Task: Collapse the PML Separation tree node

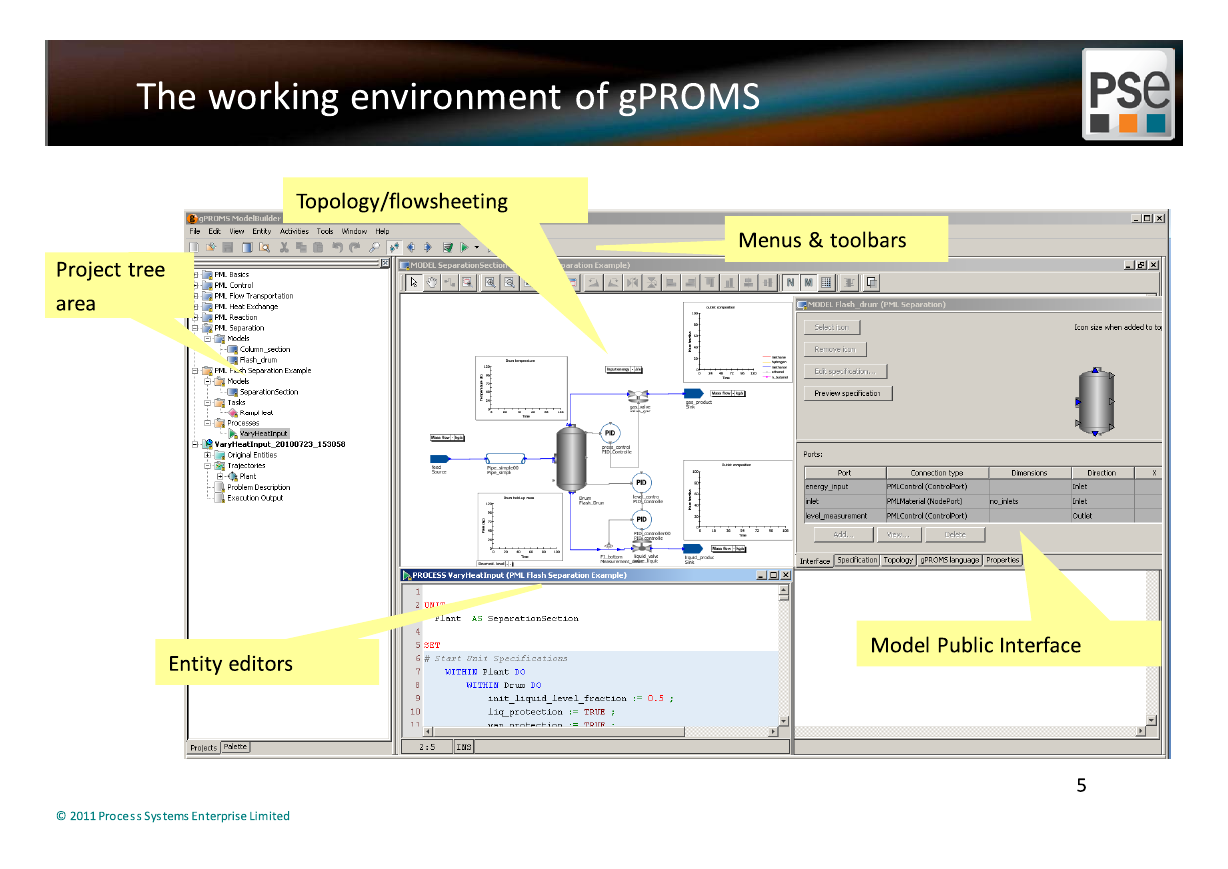Action: [x=197, y=328]
